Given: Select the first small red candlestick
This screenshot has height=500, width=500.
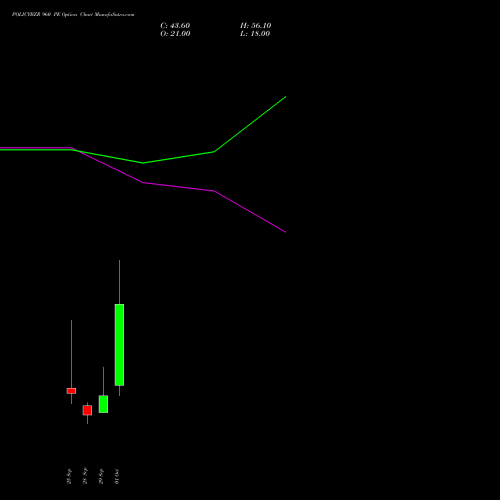Looking at the screenshot, I should [71, 391].
